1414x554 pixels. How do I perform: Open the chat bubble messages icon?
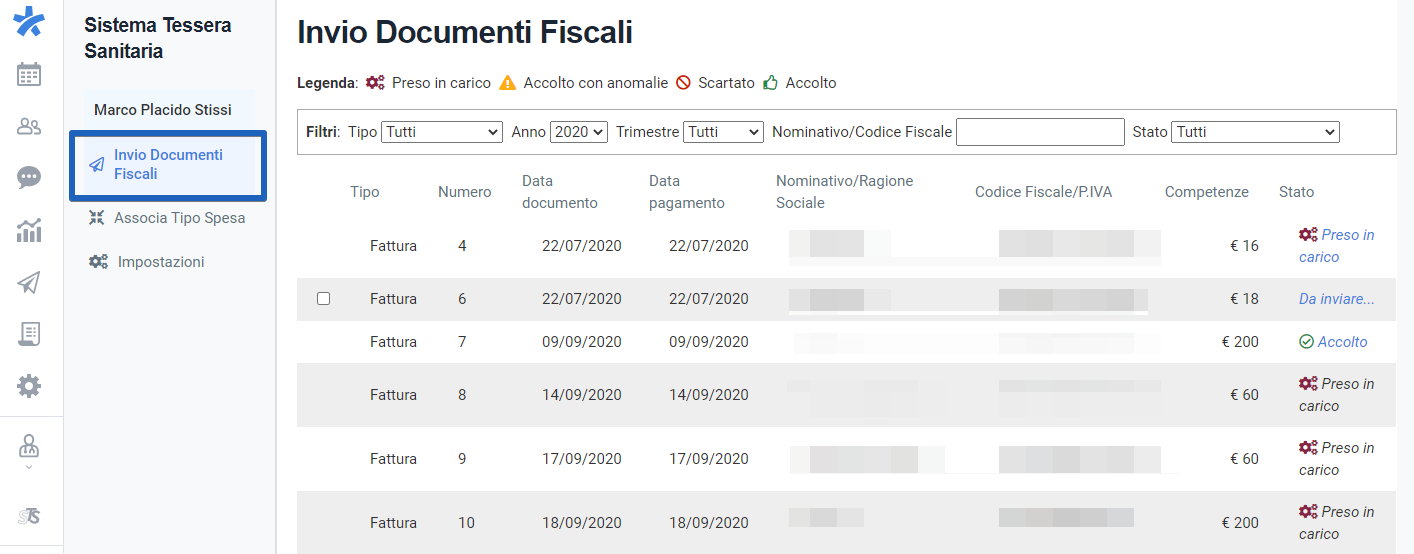[29, 178]
